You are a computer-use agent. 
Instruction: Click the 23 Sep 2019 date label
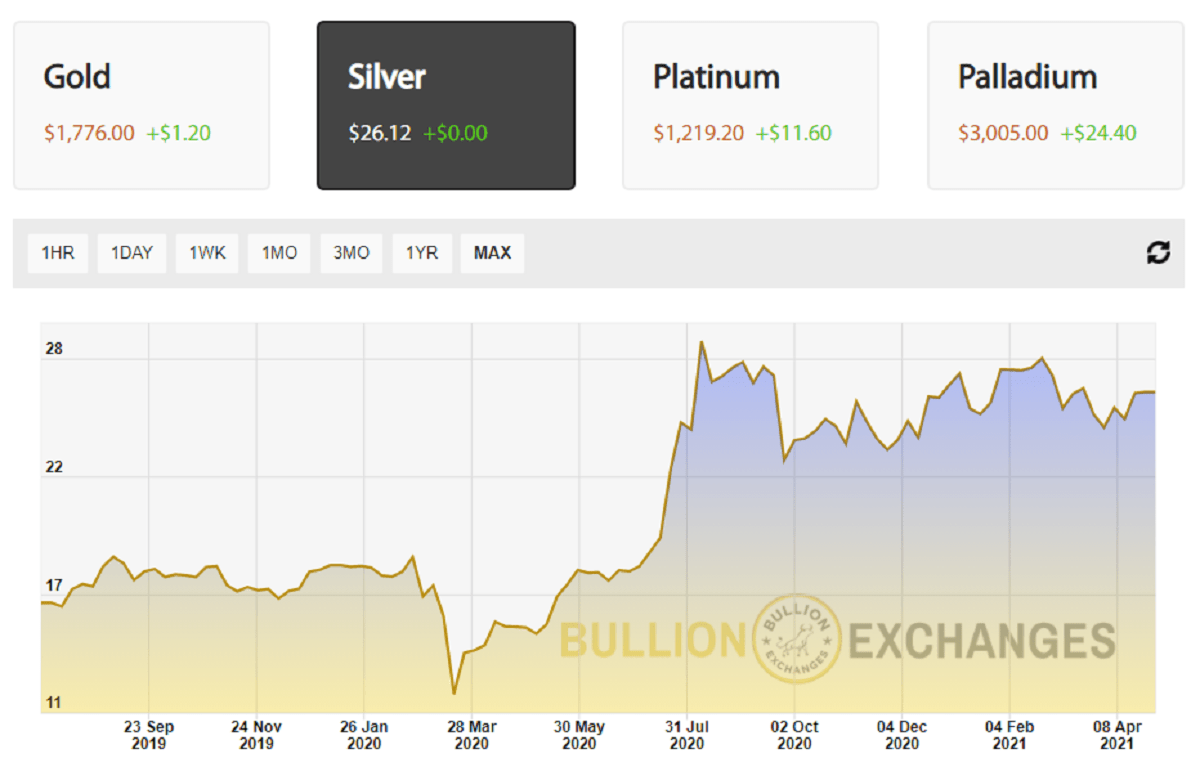(149, 735)
